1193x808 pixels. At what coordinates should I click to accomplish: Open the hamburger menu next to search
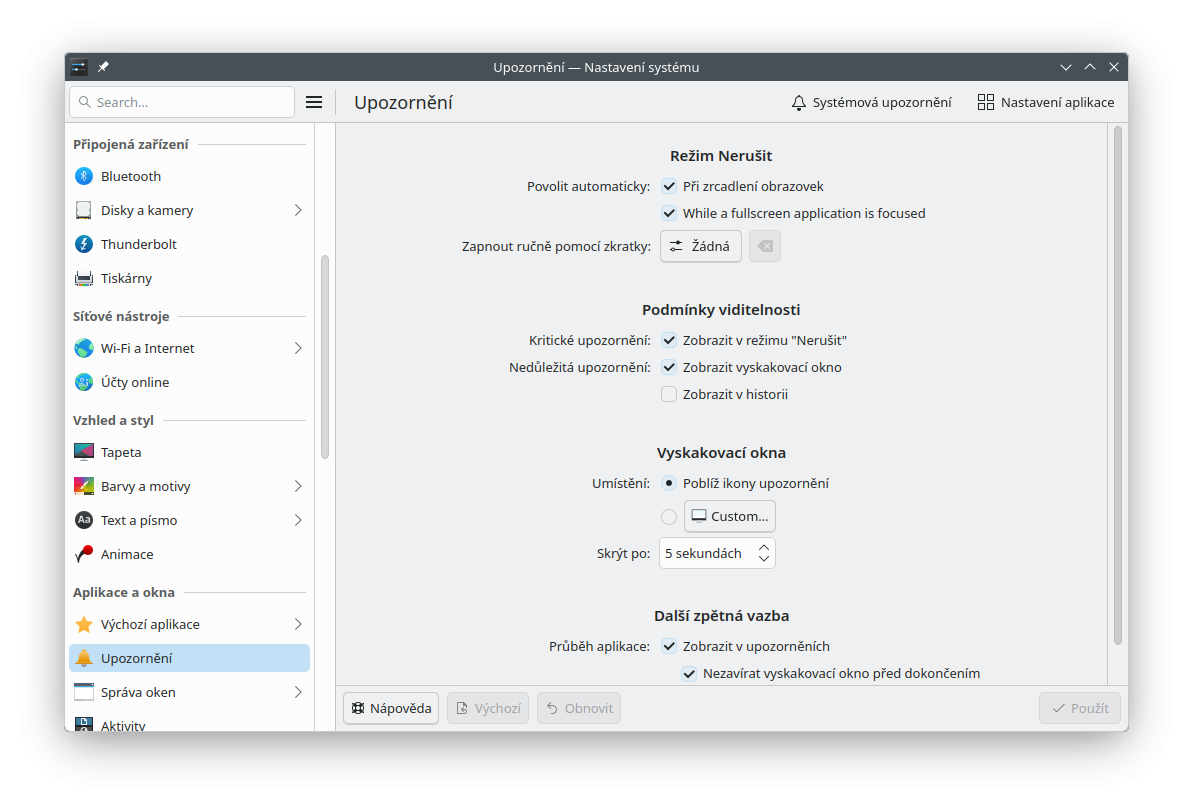[314, 102]
